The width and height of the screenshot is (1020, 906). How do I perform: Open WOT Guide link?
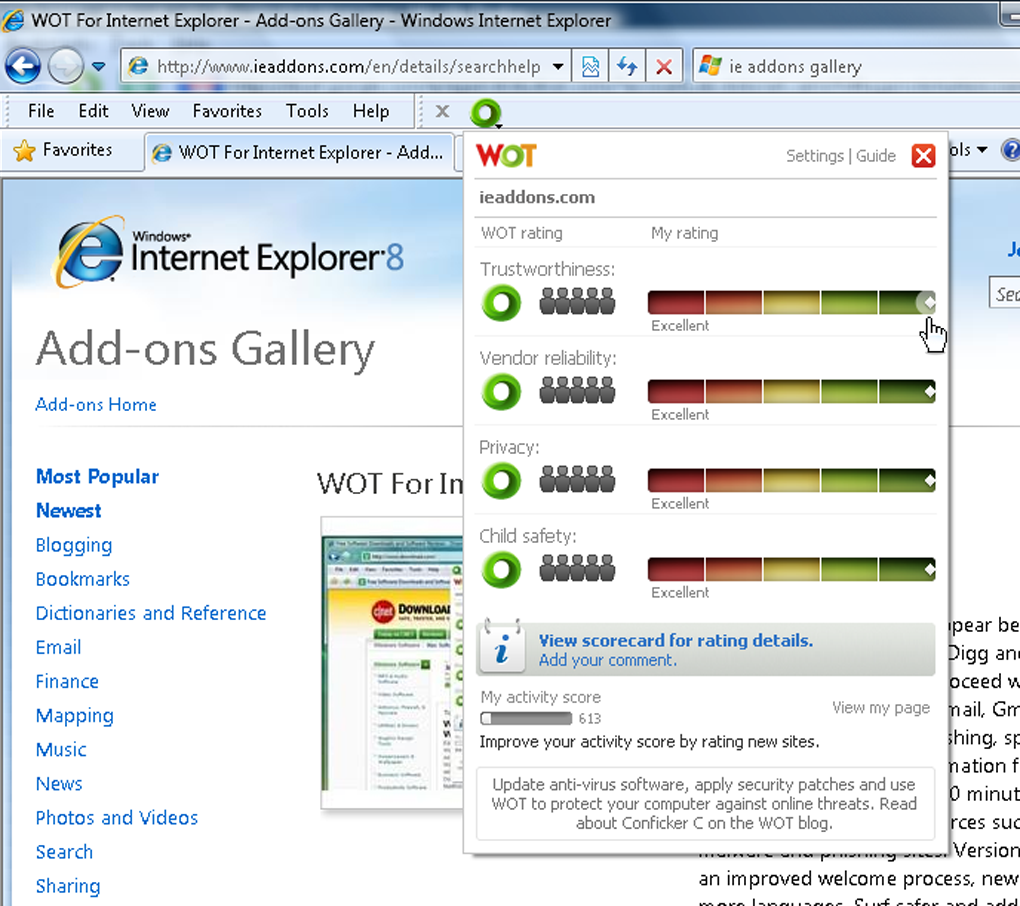[876, 156]
